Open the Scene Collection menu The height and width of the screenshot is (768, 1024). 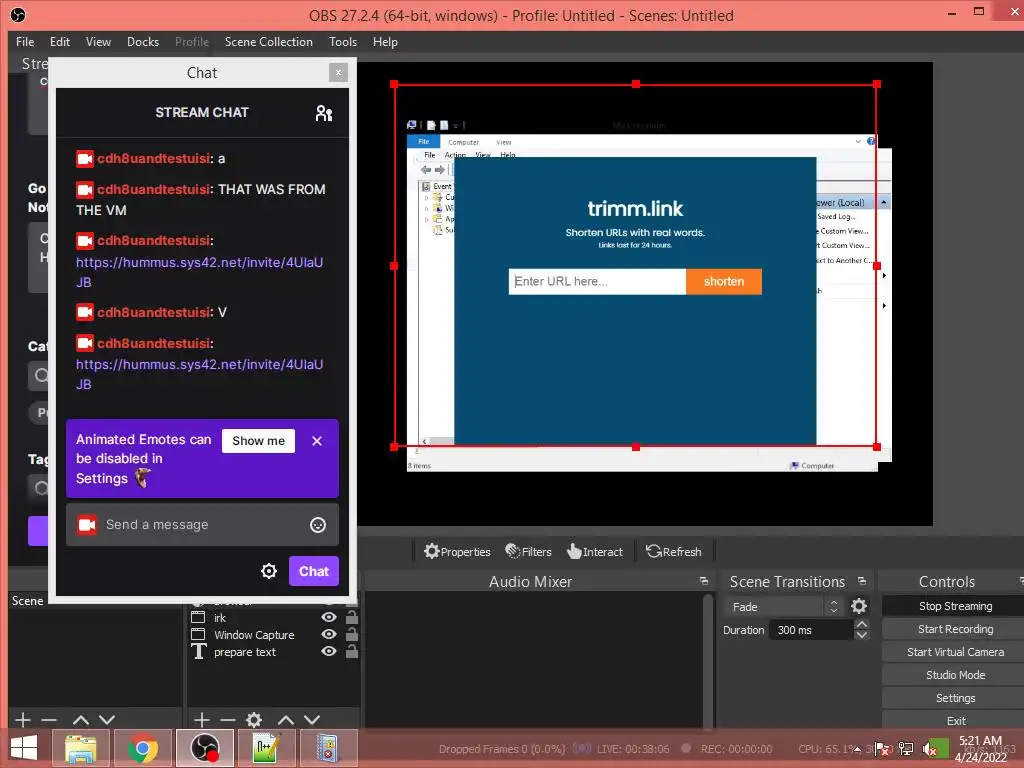pyautogui.click(x=268, y=42)
